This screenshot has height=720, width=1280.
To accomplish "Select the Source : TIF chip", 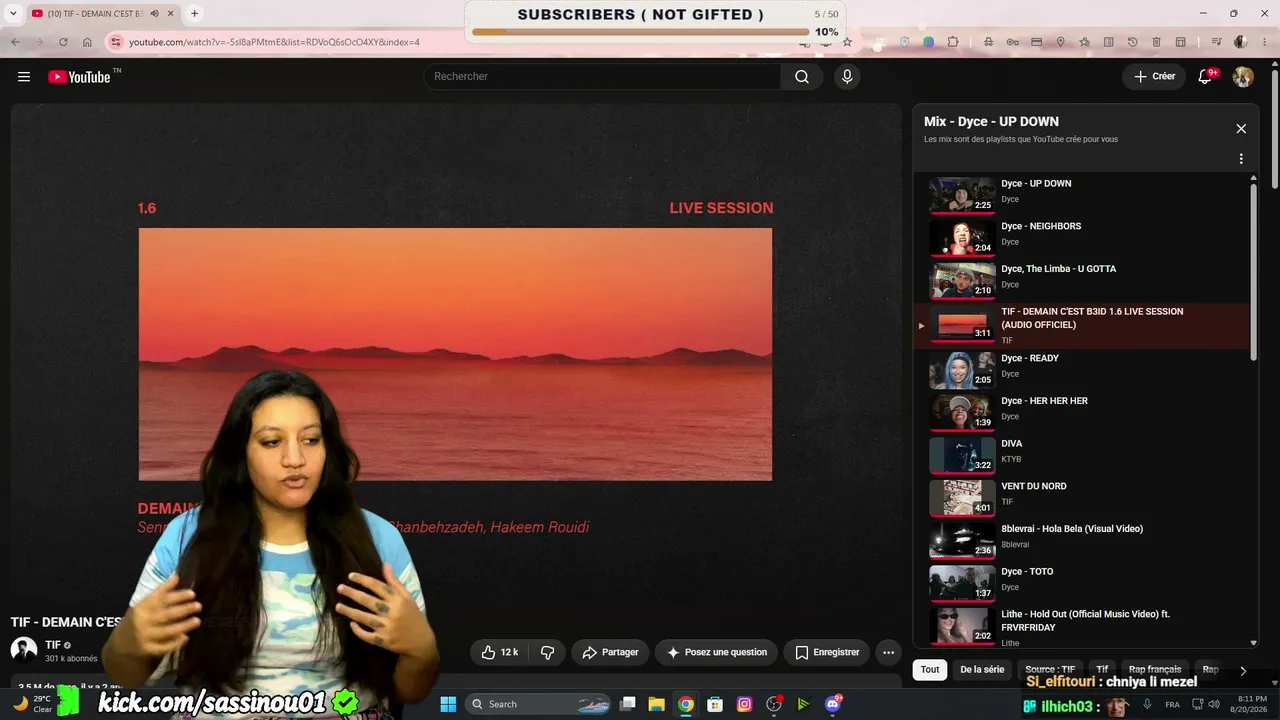I will pos(1050,670).
